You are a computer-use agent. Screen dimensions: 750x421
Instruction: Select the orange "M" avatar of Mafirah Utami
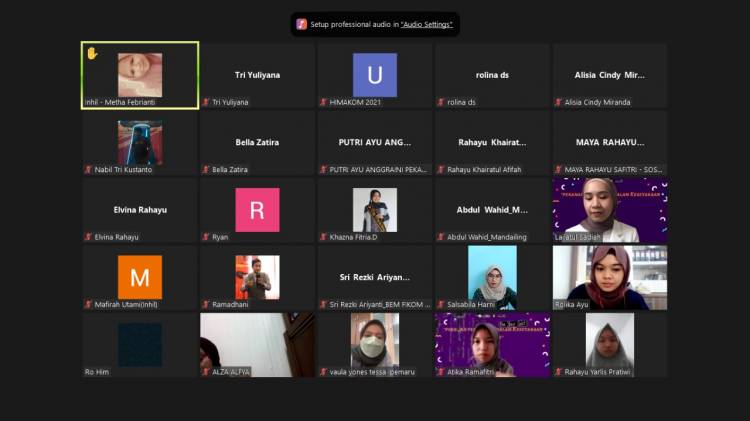[x=139, y=277]
